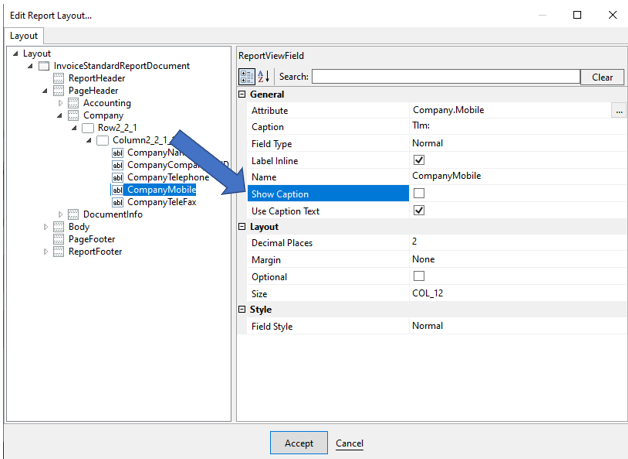628x459 pixels.
Task: Enable the Show Caption checkbox
Action: click(x=419, y=193)
